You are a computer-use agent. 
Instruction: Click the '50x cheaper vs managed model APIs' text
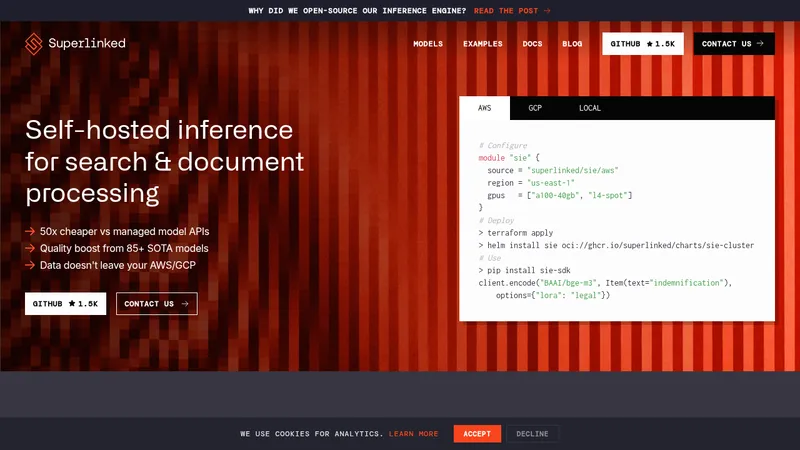click(124, 232)
